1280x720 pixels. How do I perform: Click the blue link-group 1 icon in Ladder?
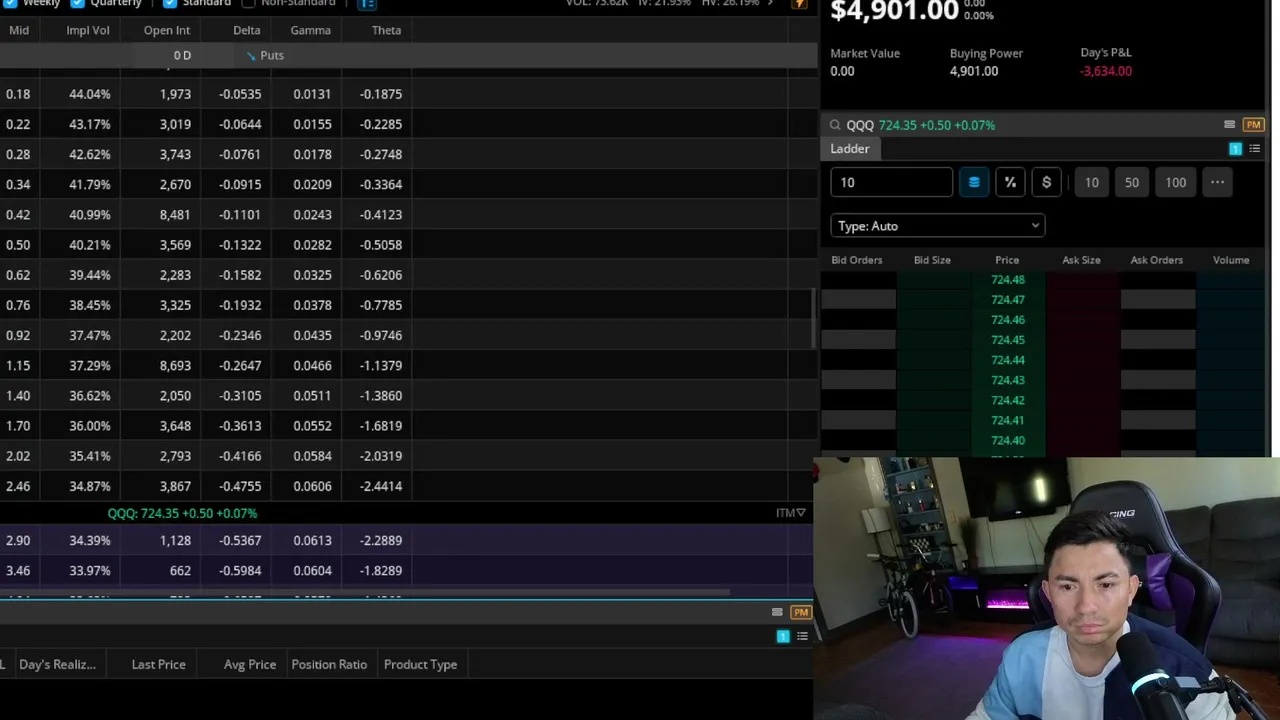pos(1235,149)
